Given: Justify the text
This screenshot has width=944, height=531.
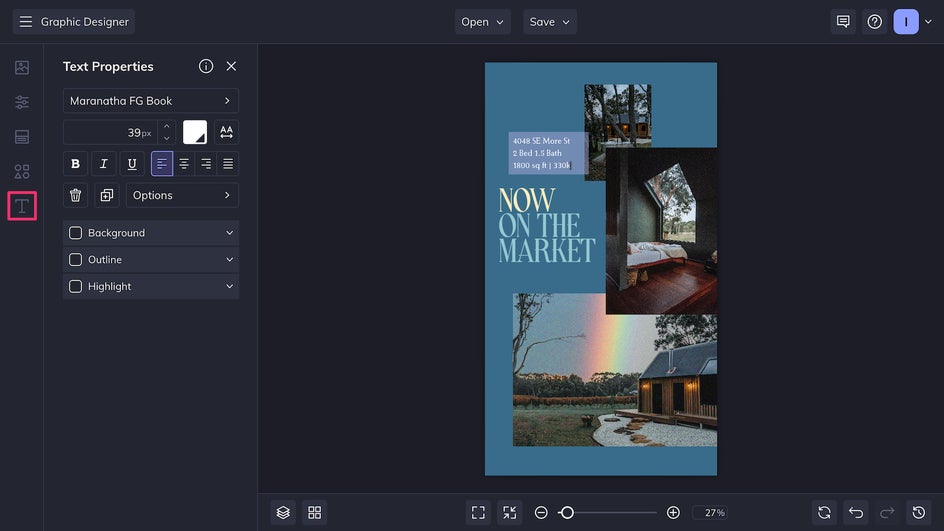Looking at the screenshot, I should [x=228, y=164].
